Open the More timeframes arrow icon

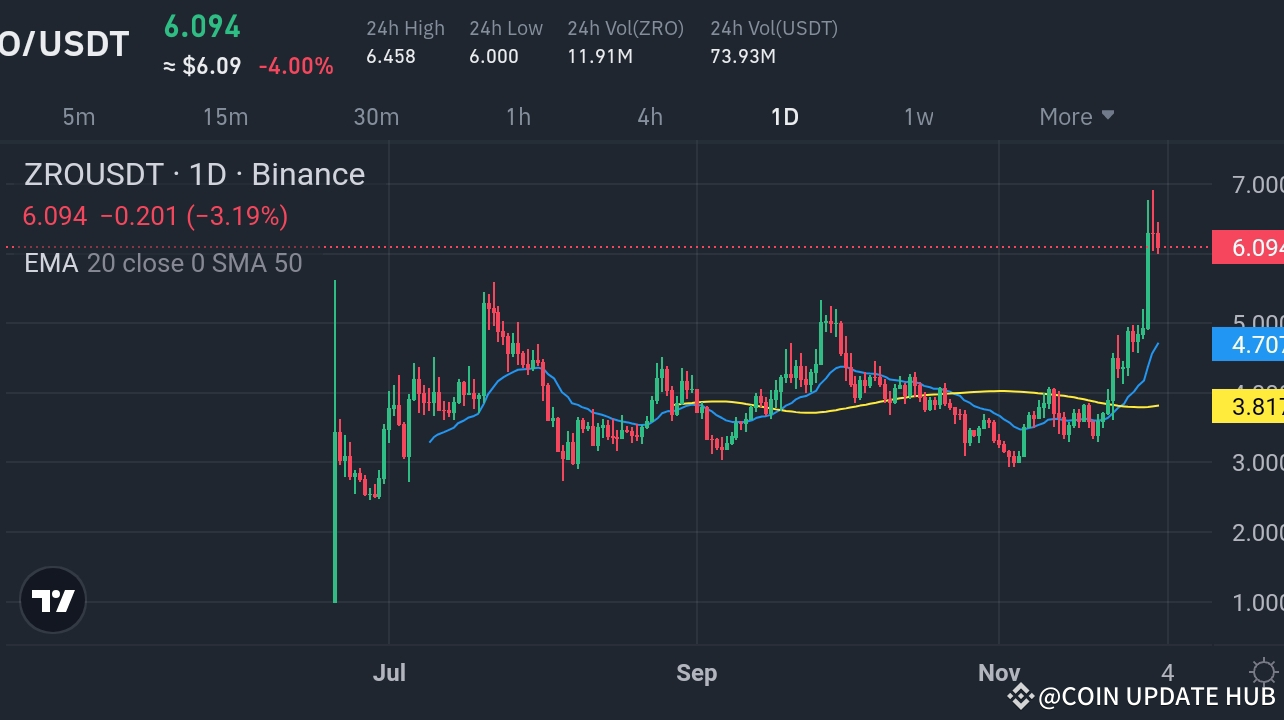click(1108, 116)
